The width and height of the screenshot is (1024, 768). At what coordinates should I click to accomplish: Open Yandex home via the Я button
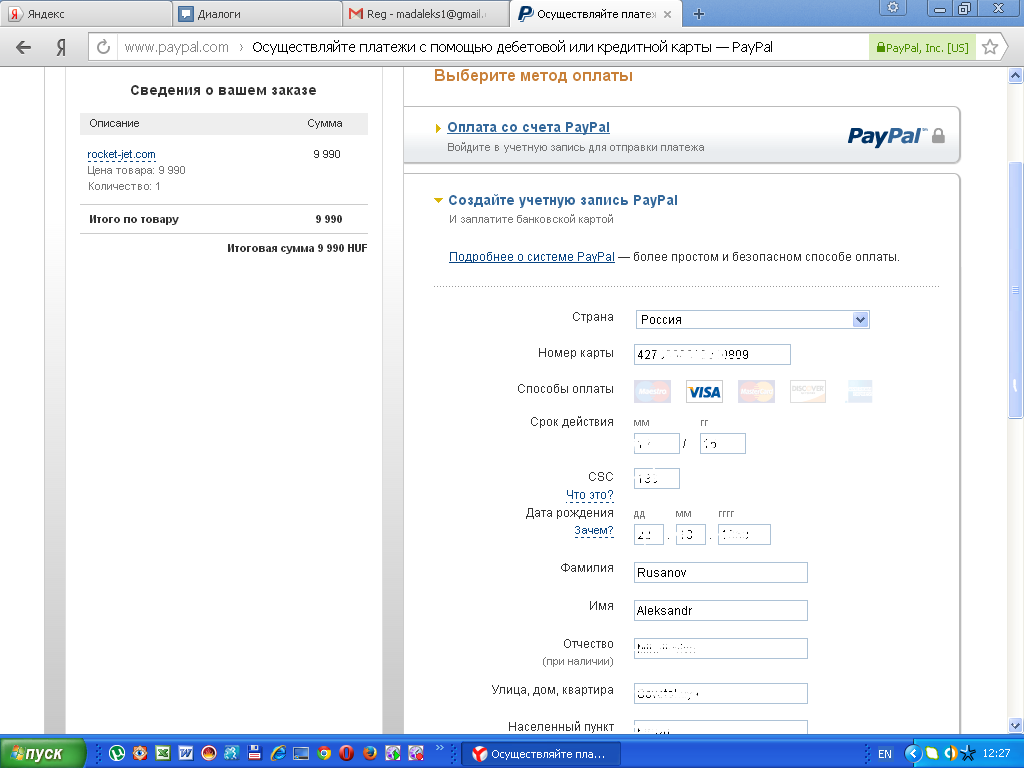click(61, 47)
